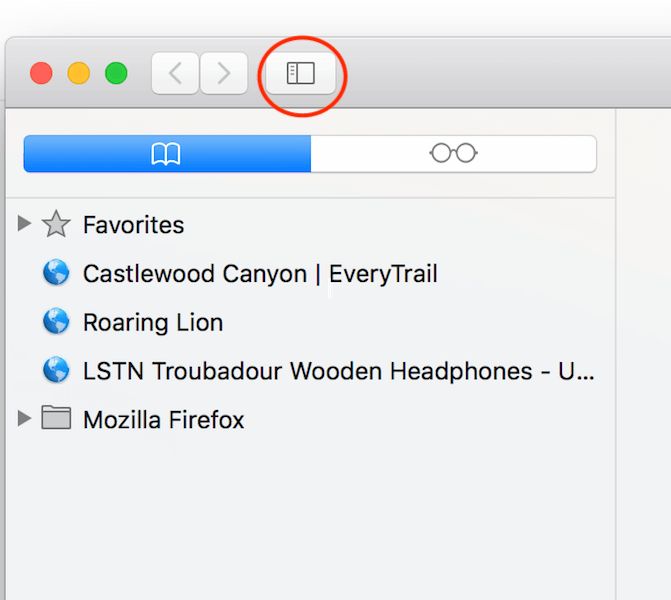This screenshot has height=600, width=671.
Task: Toggle the sidebar button in toolbar
Action: point(300,73)
